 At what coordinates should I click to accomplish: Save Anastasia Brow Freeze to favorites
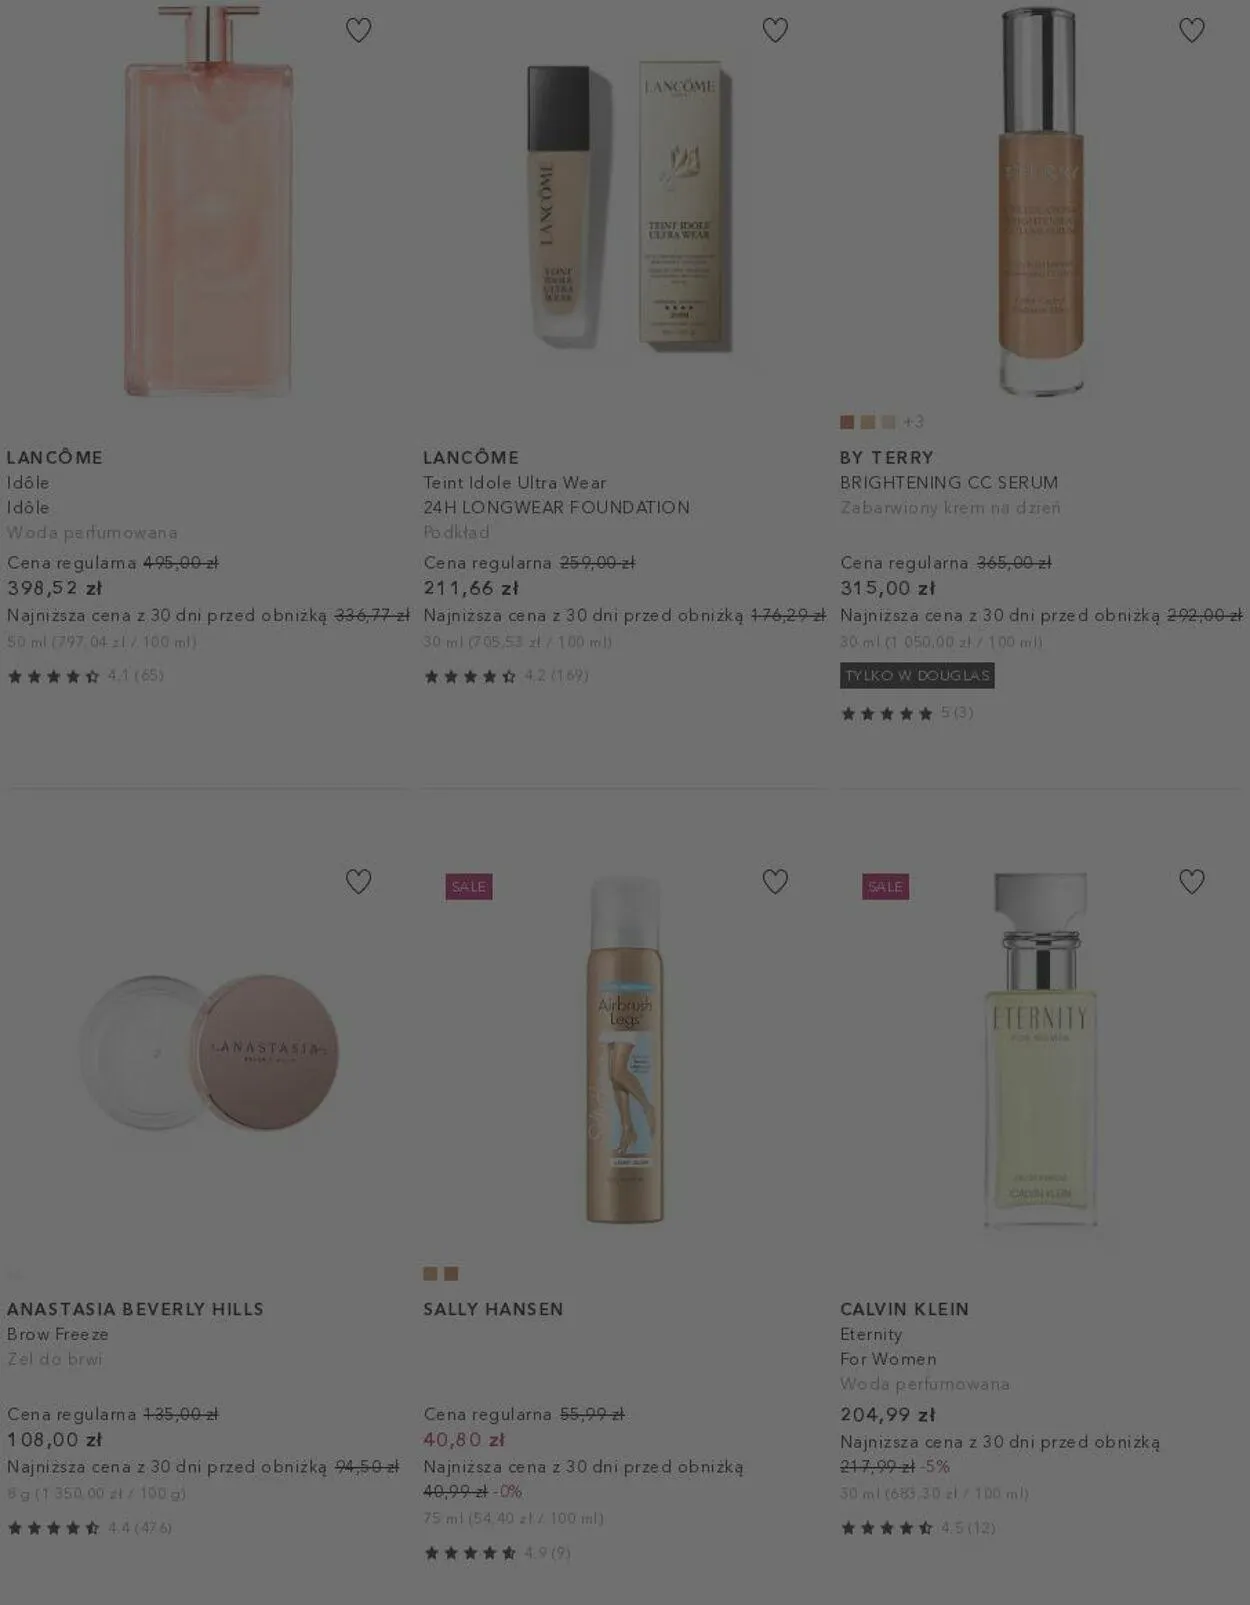[358, 882]
